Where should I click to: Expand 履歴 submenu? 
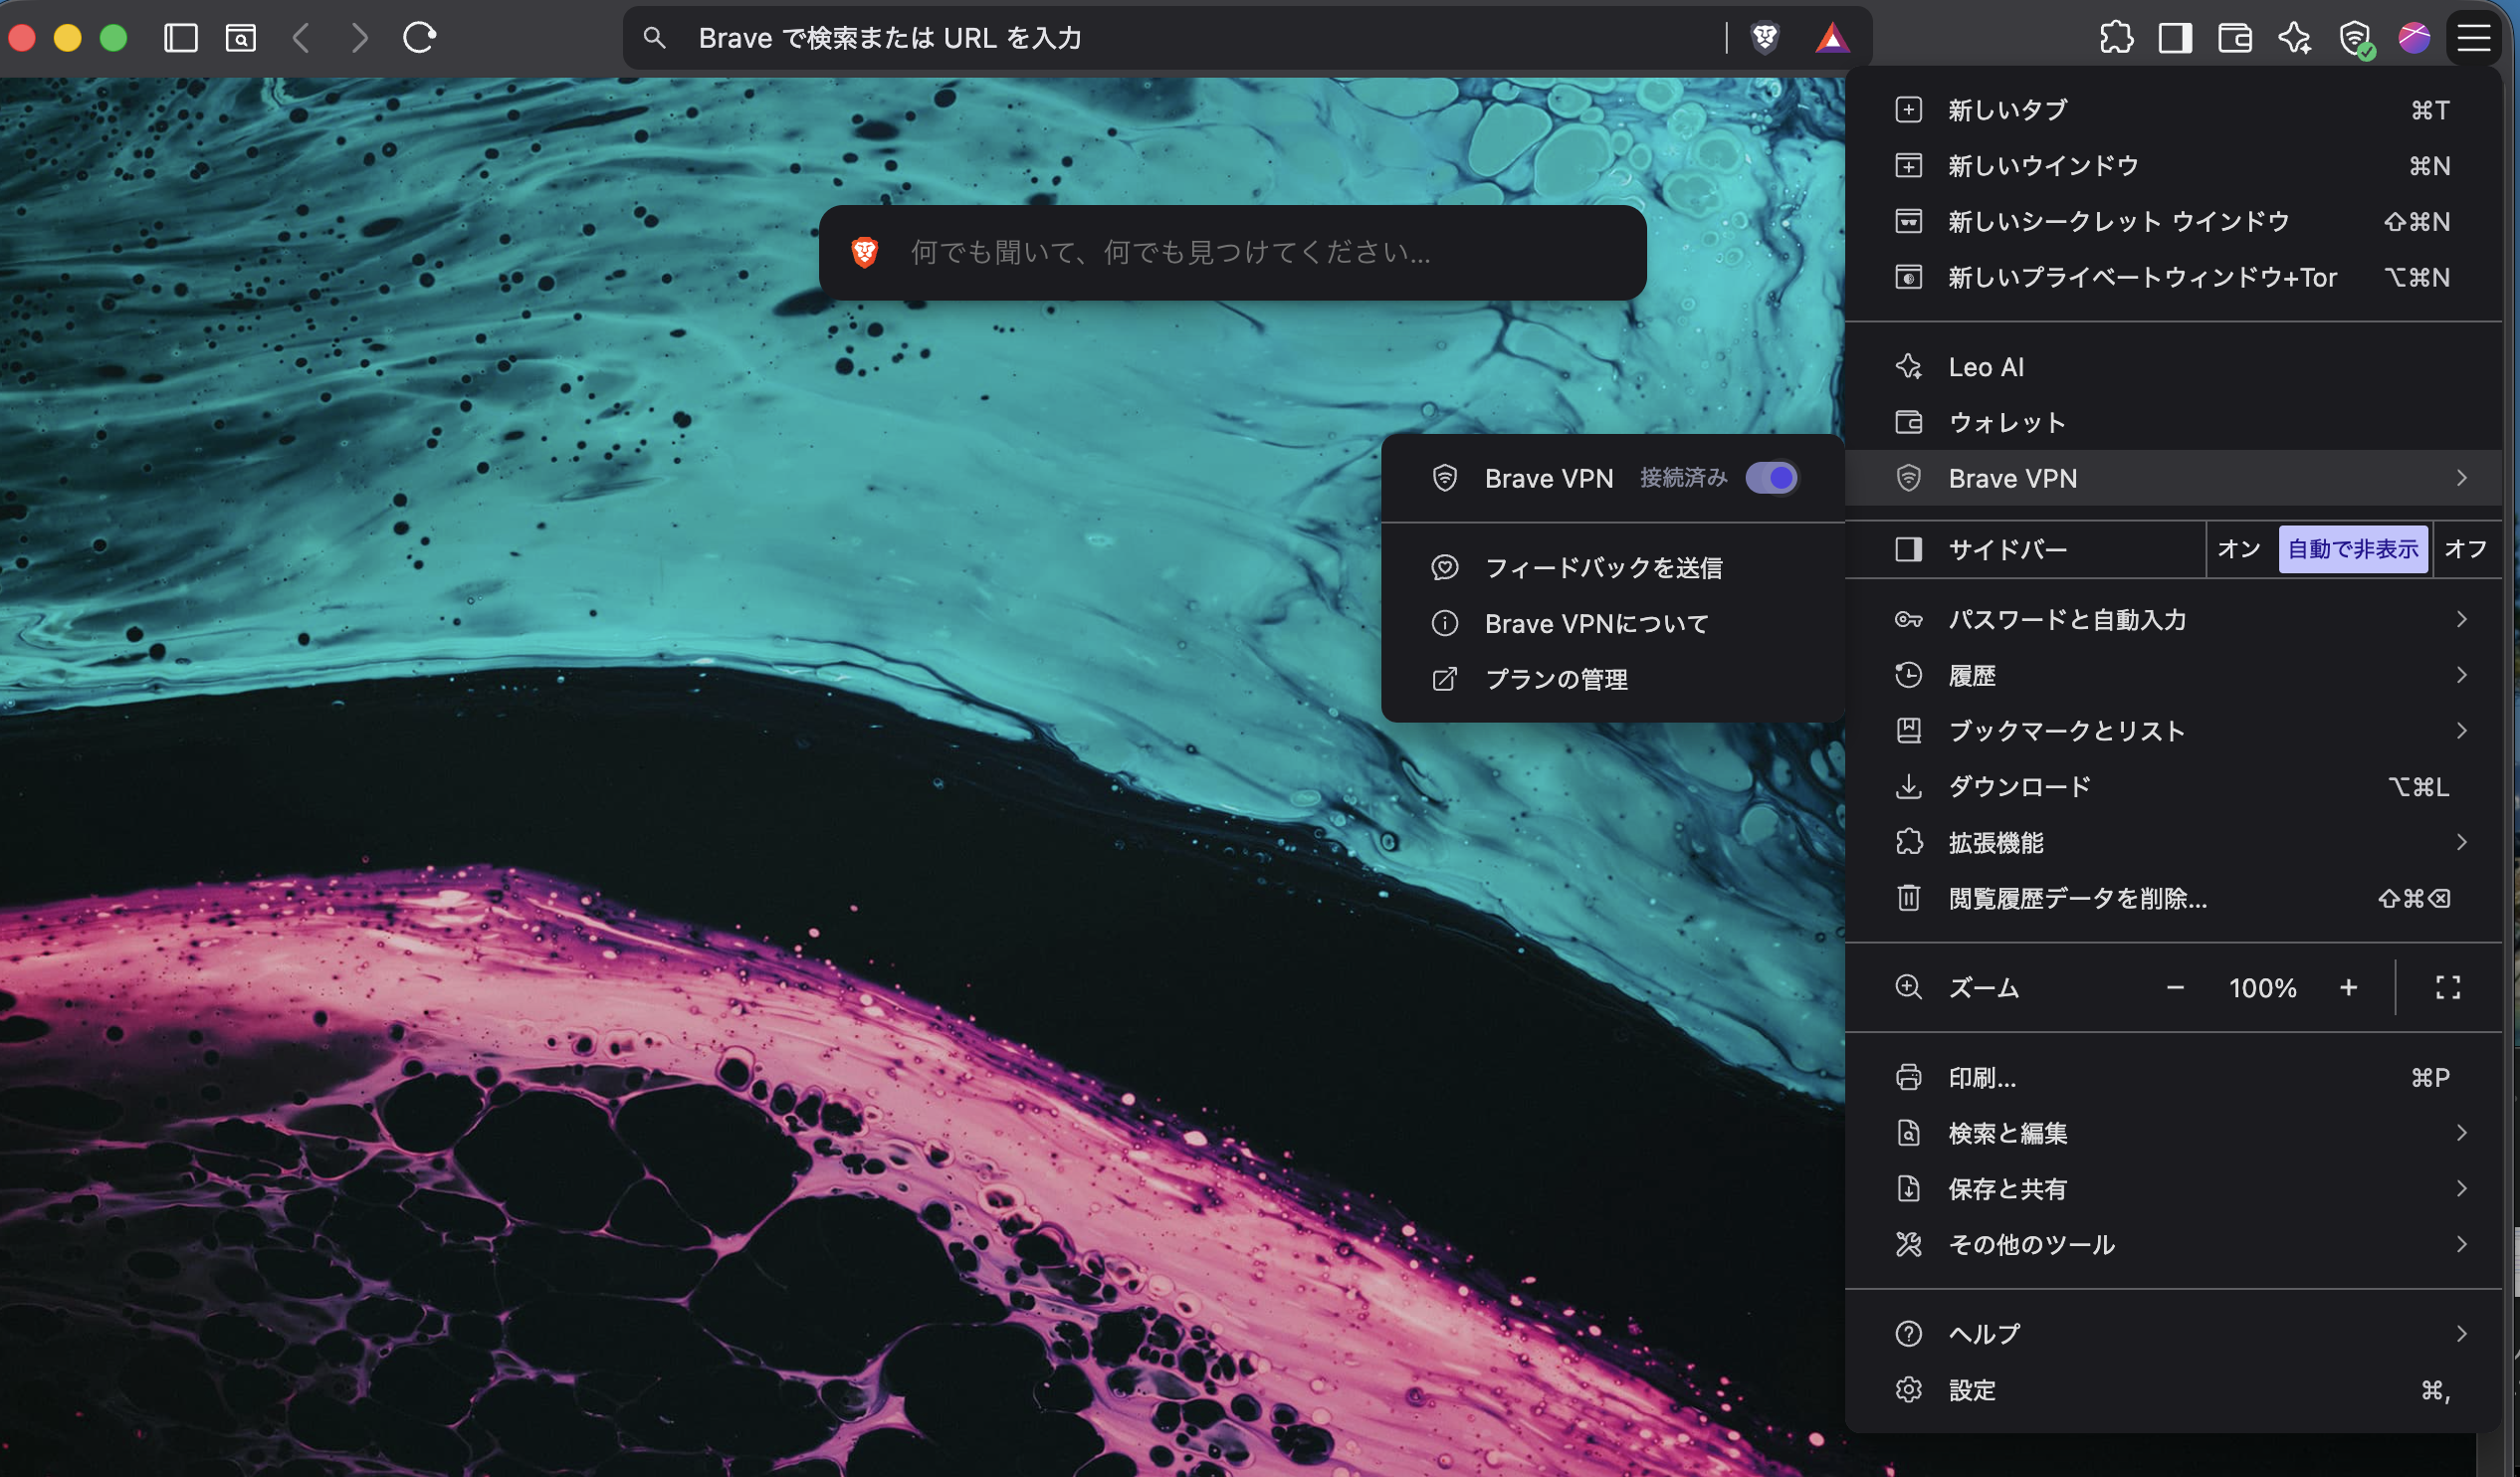click(x=2462, y=675)
